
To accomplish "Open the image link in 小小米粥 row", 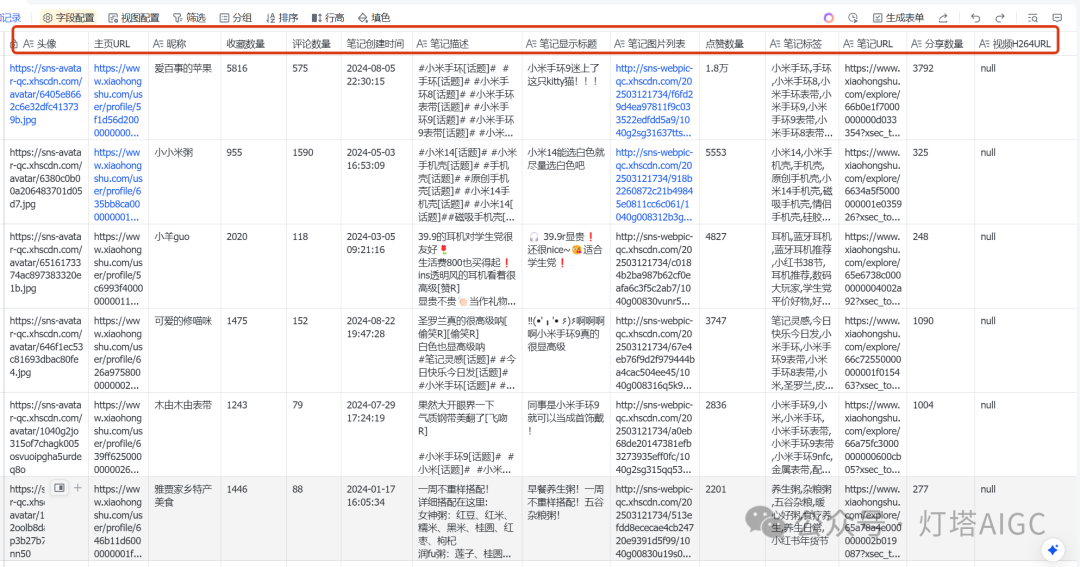I will [x=654, y=185].
